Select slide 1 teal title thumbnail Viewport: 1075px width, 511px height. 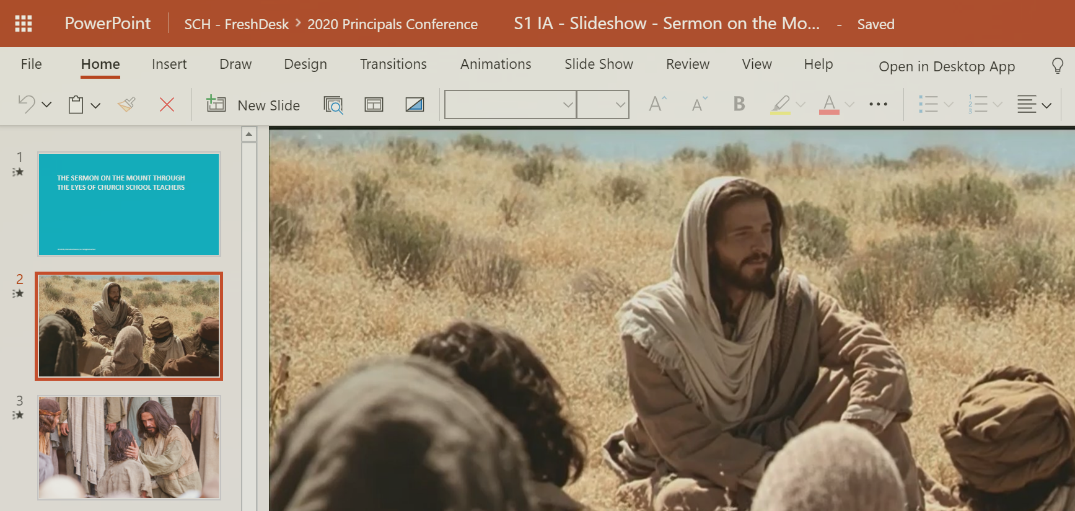(x=129, y=204)
